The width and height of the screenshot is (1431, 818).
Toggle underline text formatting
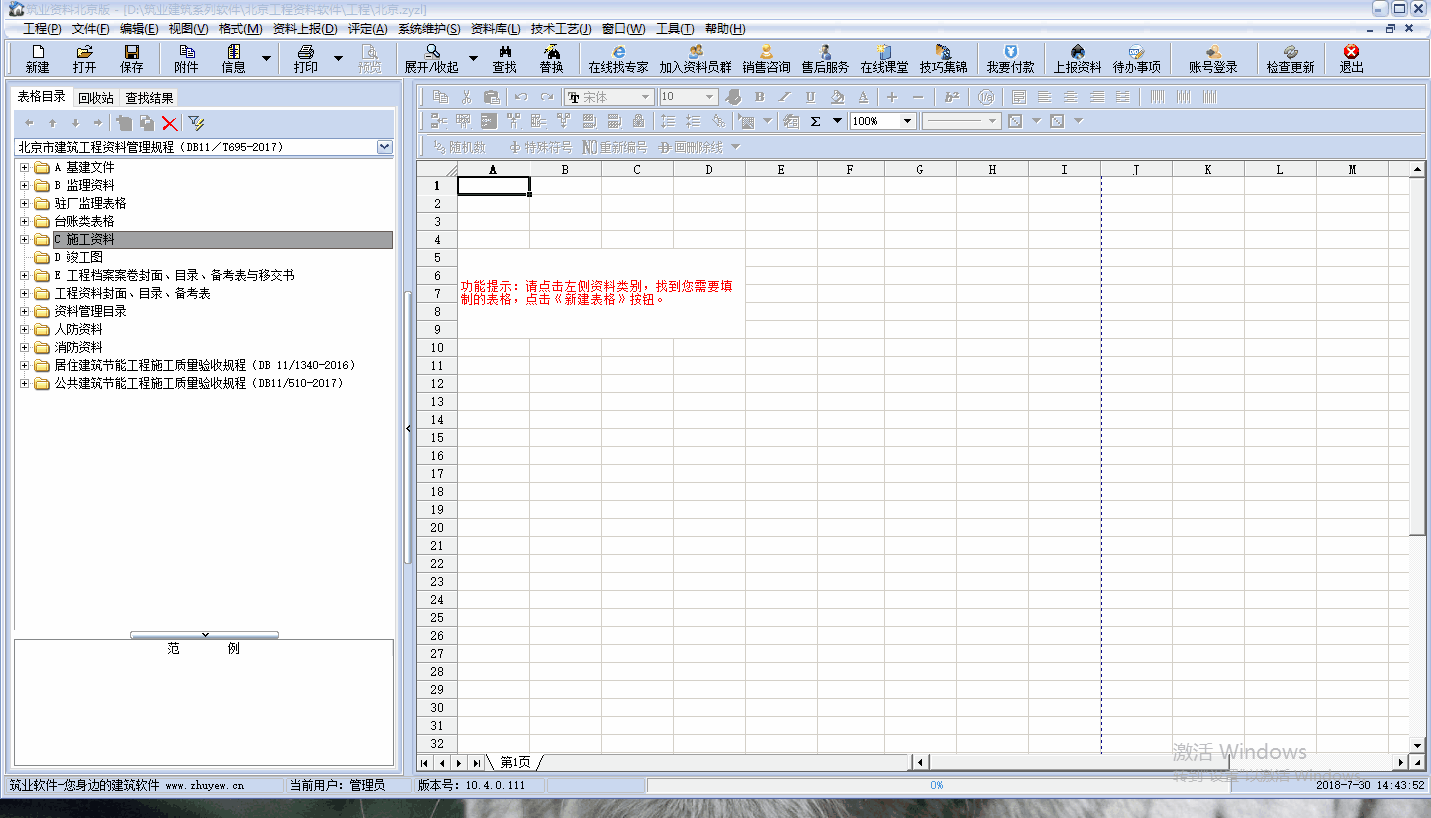[810, 97]
